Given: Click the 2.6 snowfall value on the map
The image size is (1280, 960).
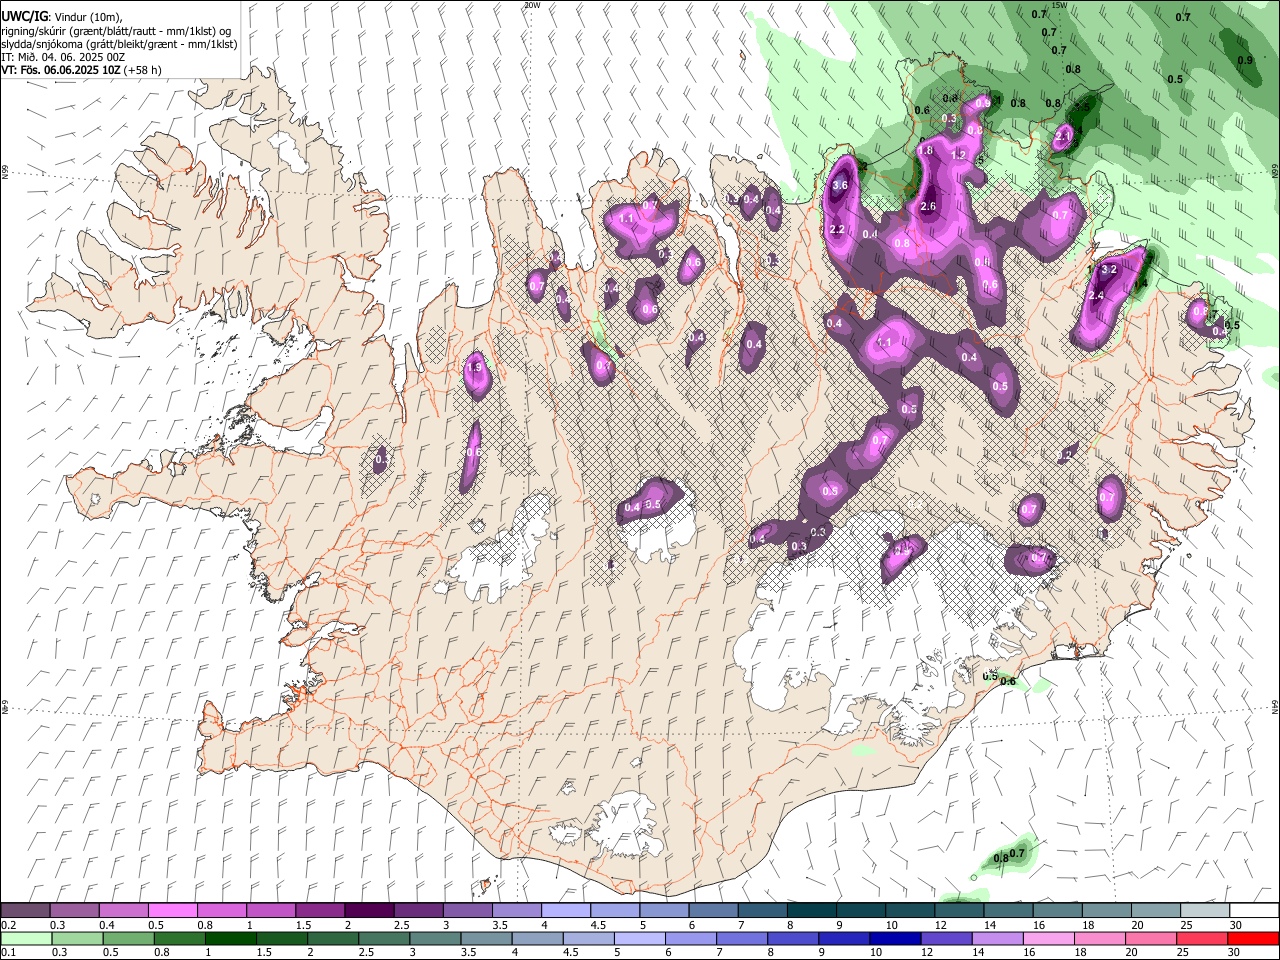Looking at the screenshot, I should click(927, 207).
